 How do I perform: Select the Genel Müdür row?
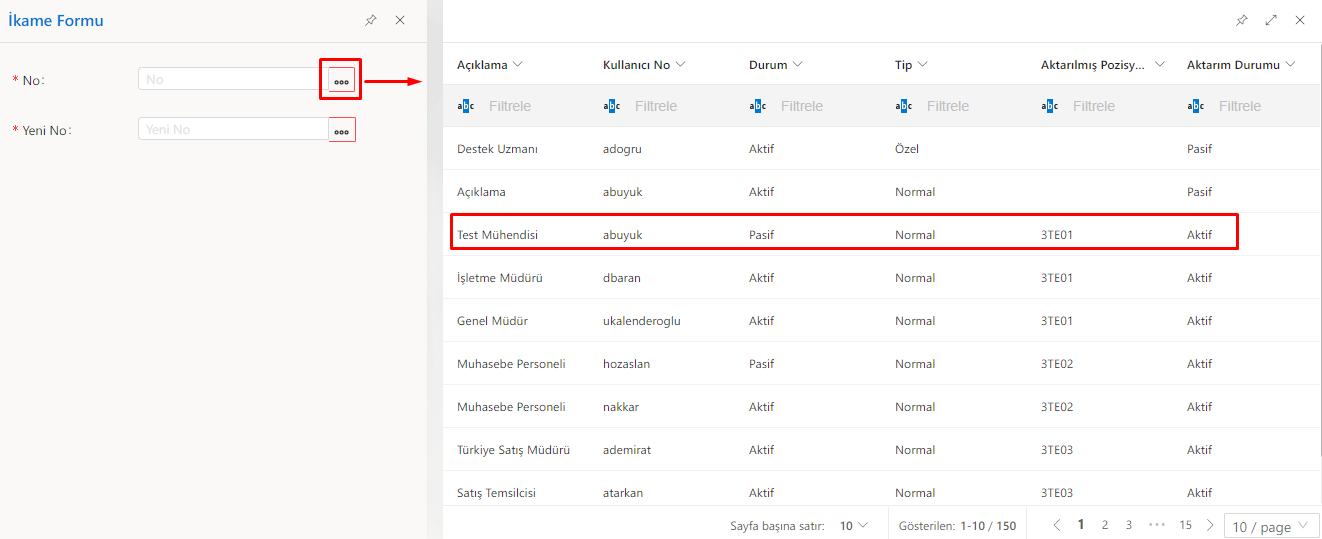(x=493, y=321)
